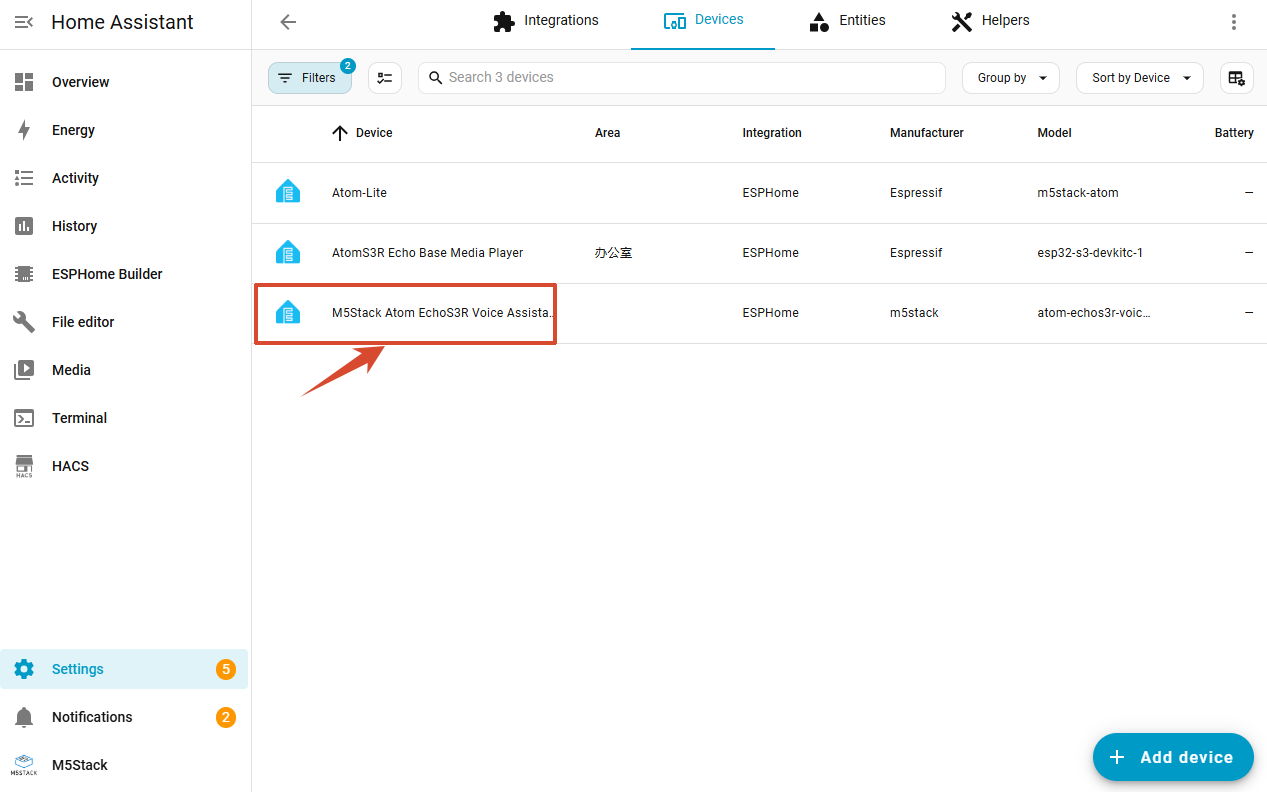Open the three-dot overflow menu
1267x792 pixels.
(1233, 22)
